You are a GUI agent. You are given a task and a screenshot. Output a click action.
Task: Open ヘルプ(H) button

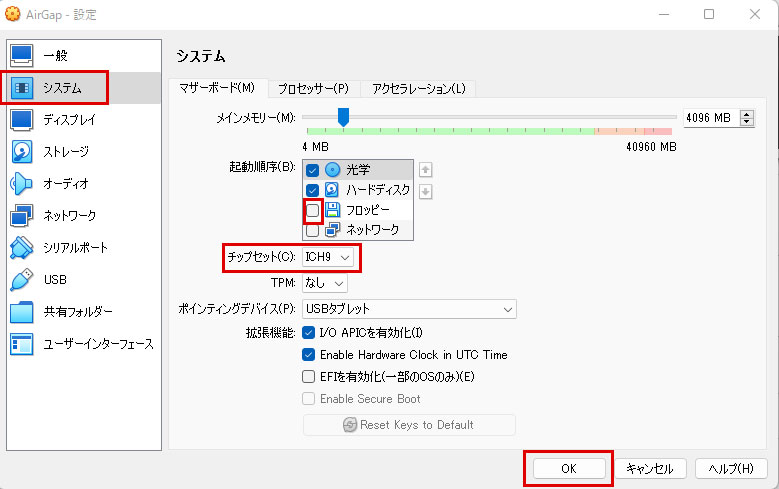(x=731, y=469)
